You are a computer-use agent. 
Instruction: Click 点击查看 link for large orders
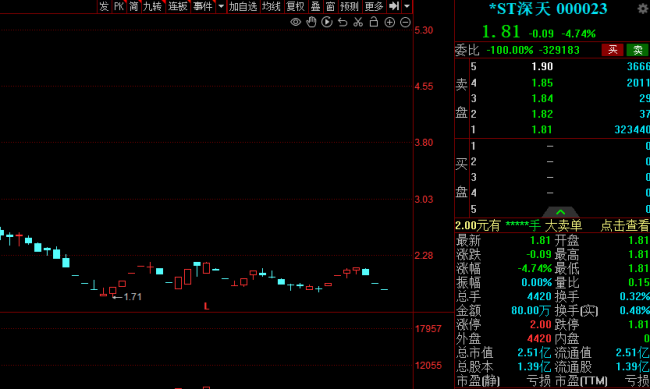point(625,226)
